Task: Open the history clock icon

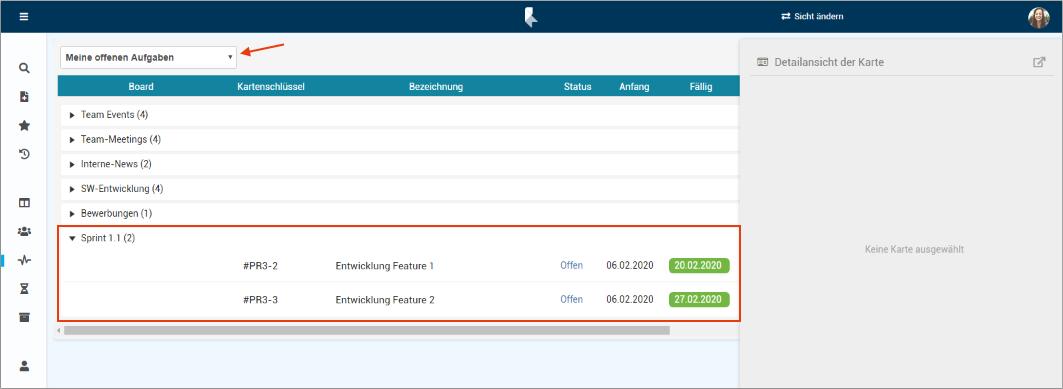Action: (x=24, y=154)
